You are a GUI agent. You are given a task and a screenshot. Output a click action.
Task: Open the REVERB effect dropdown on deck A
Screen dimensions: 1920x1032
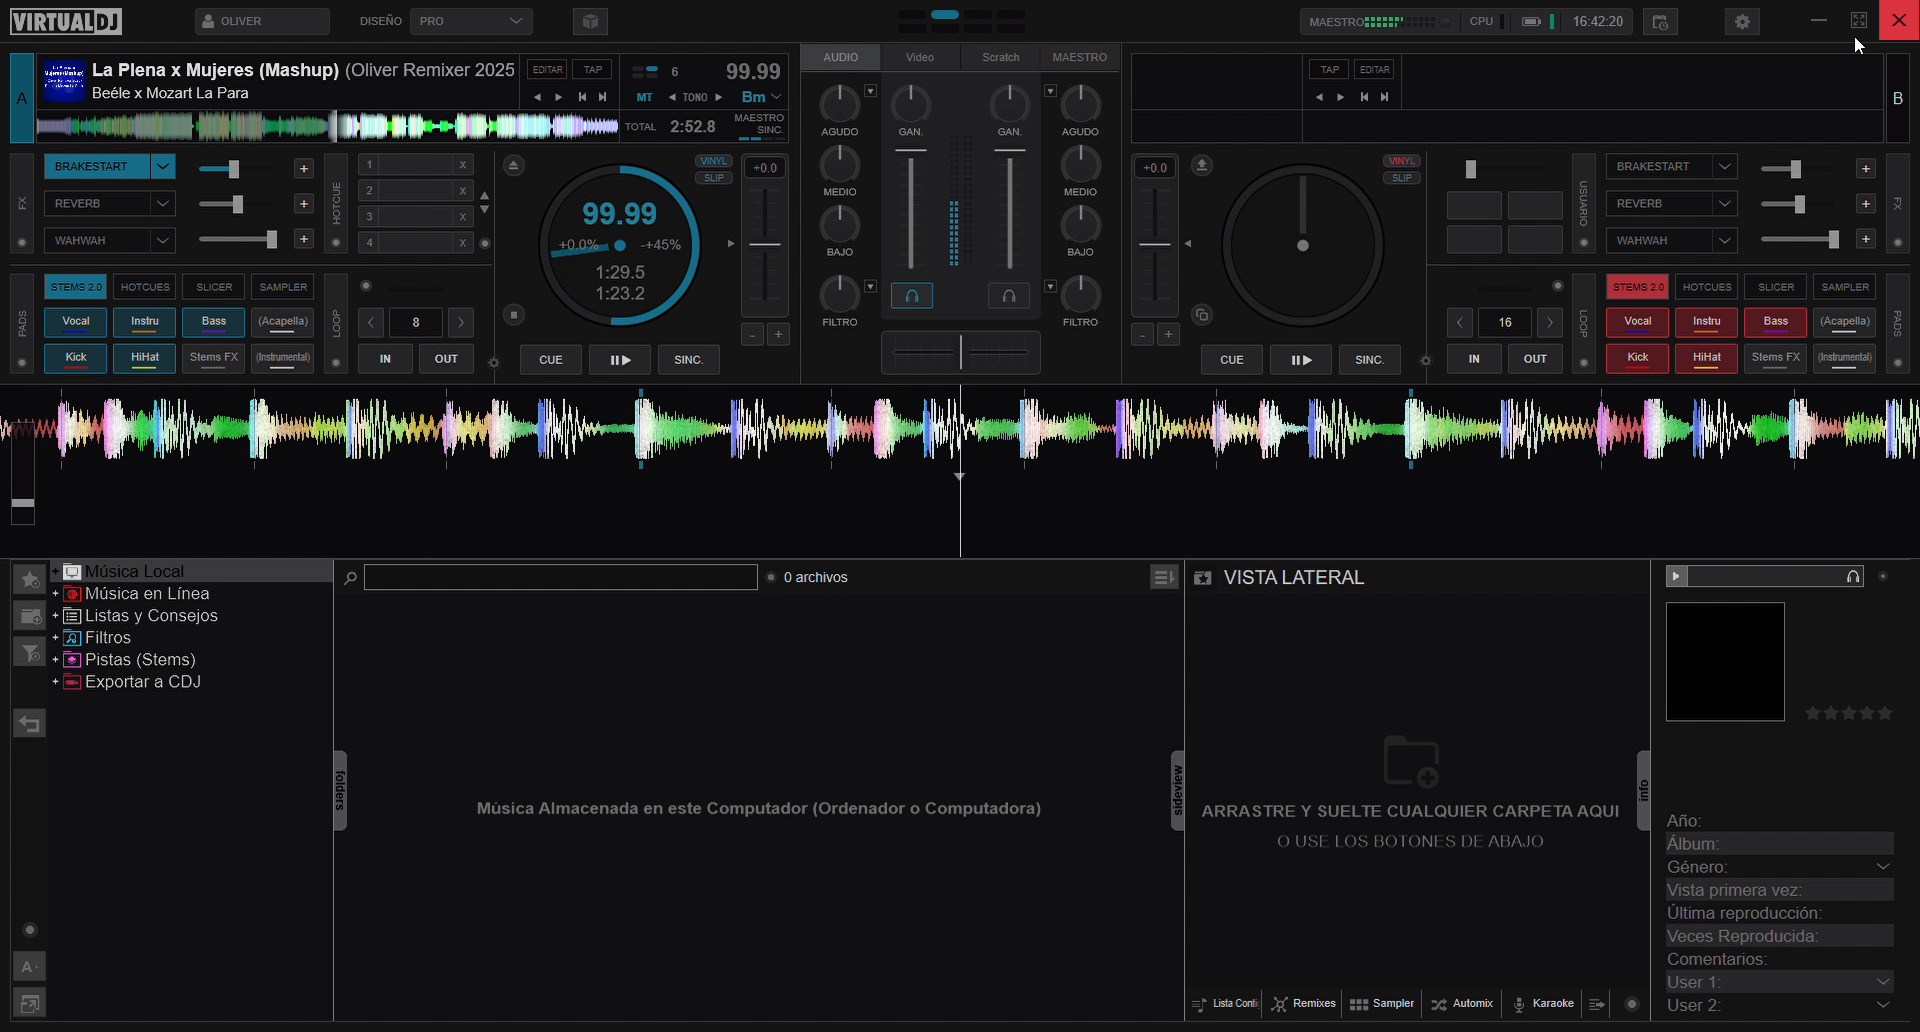[163, 204]
